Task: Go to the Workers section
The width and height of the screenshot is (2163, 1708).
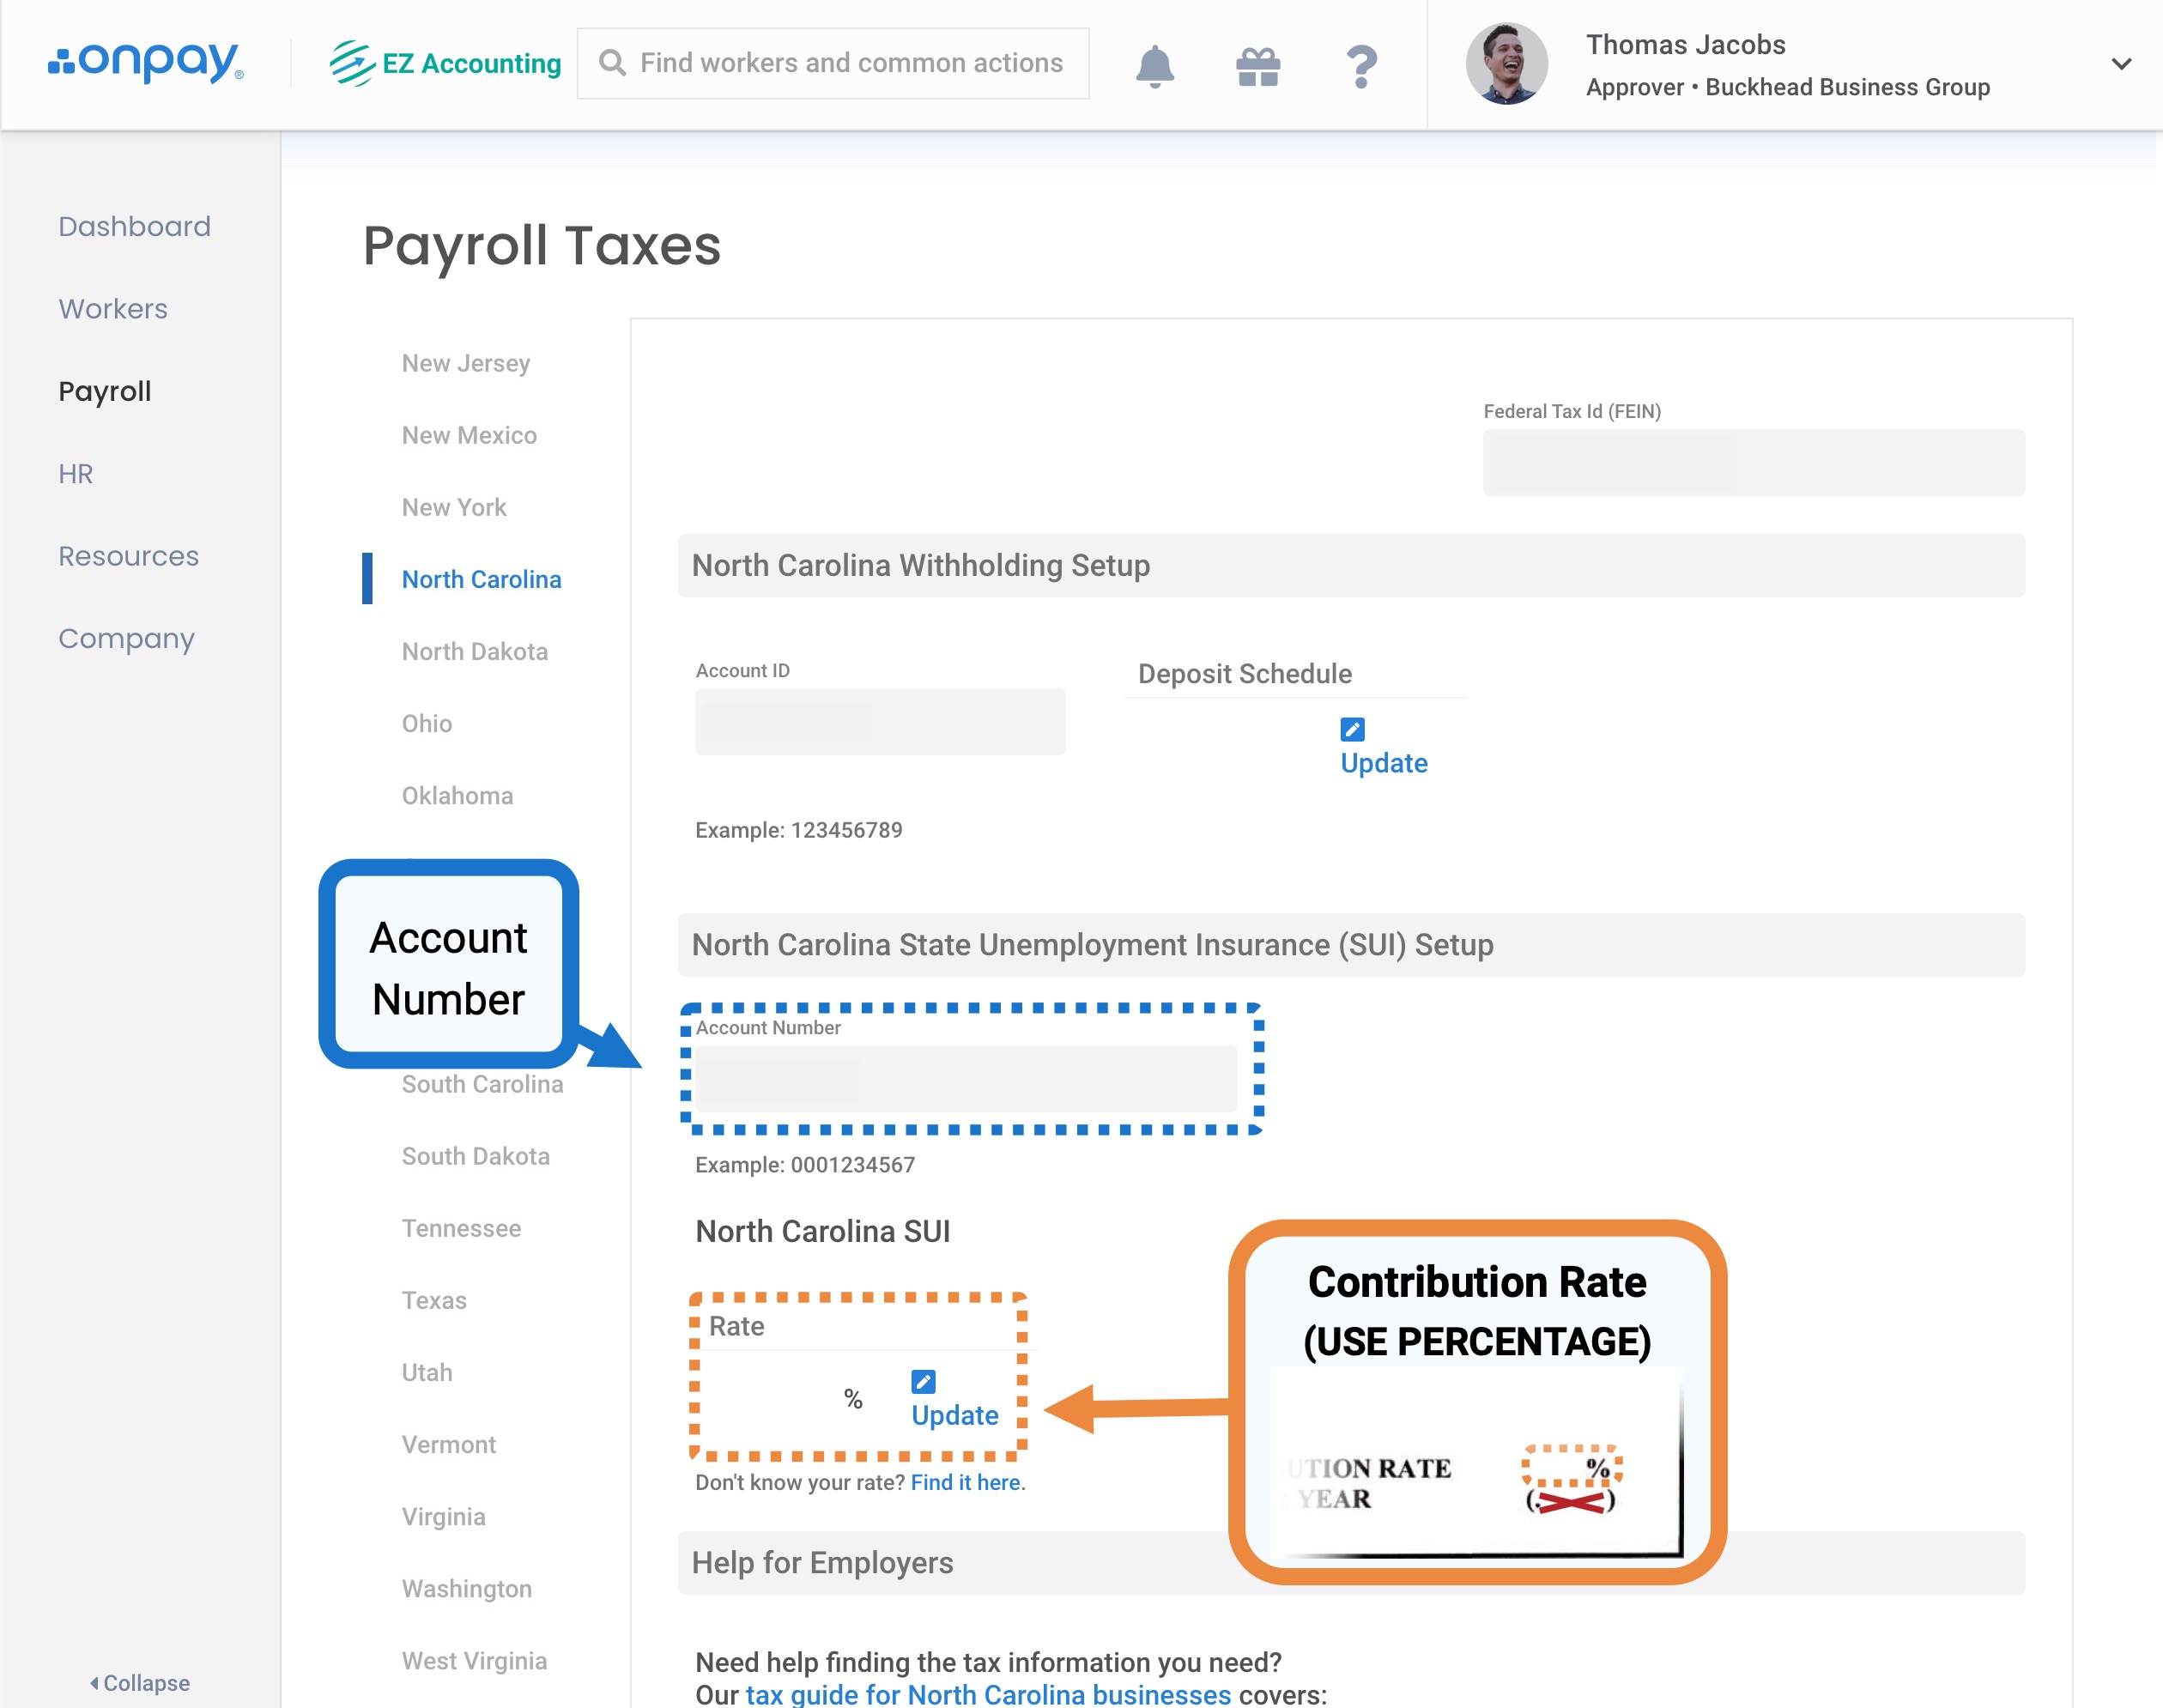Action: point(113,309)
